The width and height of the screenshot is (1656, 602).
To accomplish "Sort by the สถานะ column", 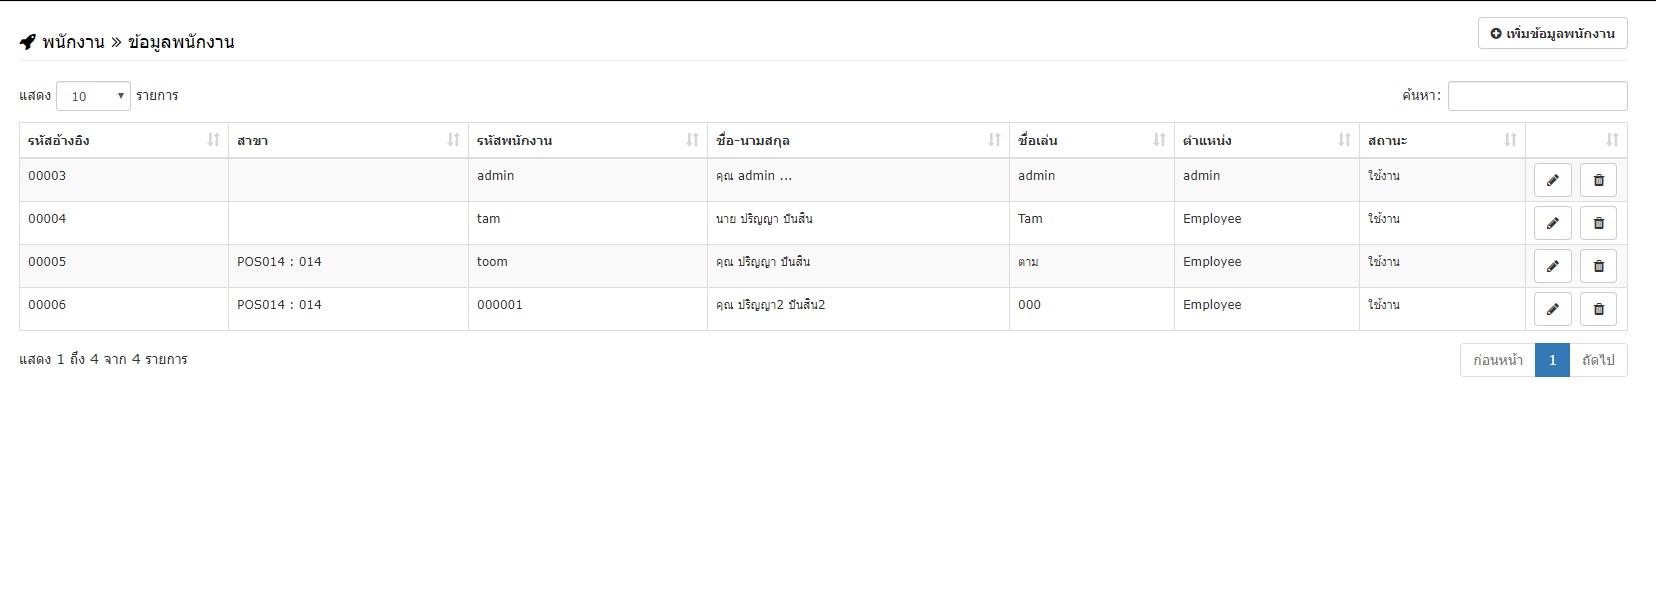I will coord(1443,140).
